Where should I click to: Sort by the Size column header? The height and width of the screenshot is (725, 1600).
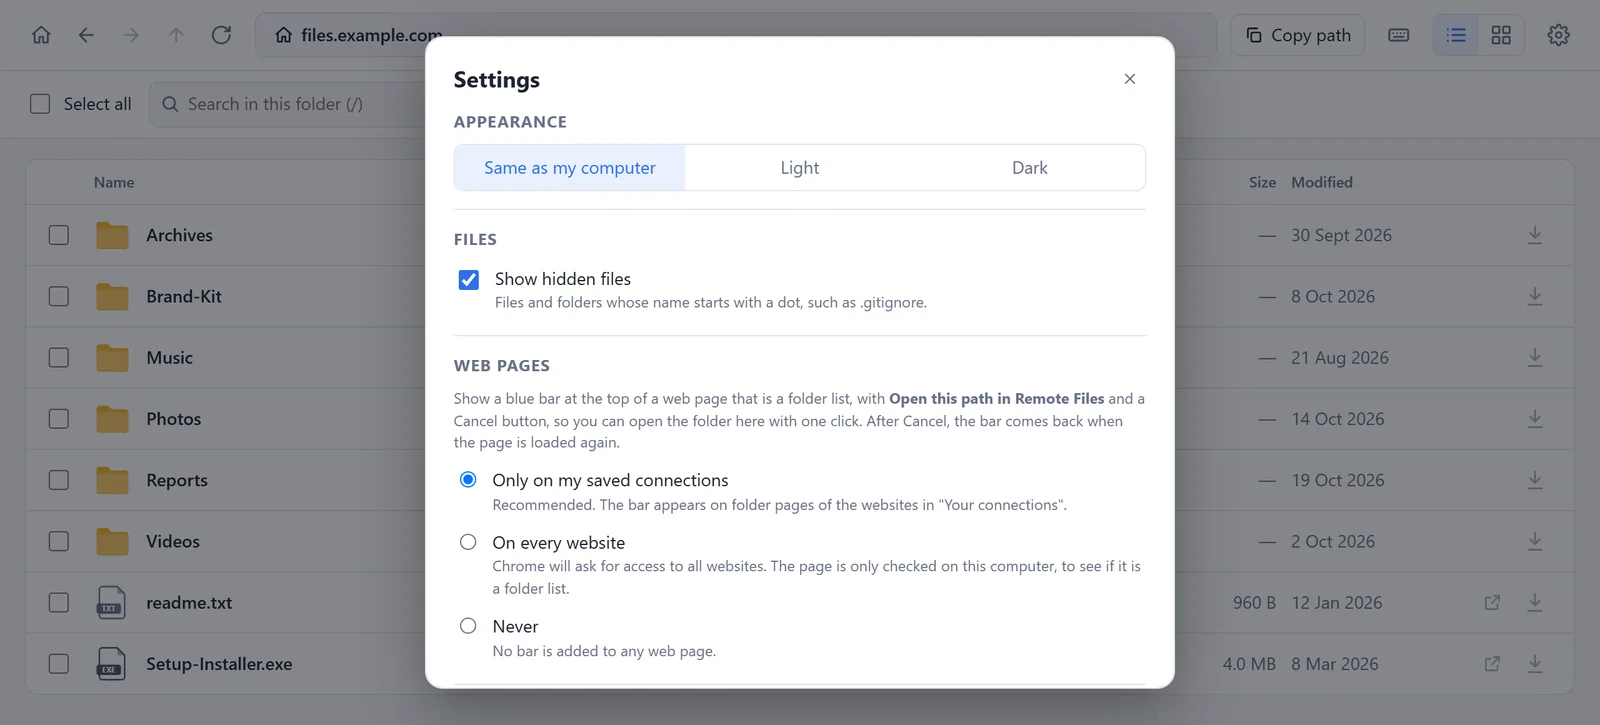(1262, 182)
